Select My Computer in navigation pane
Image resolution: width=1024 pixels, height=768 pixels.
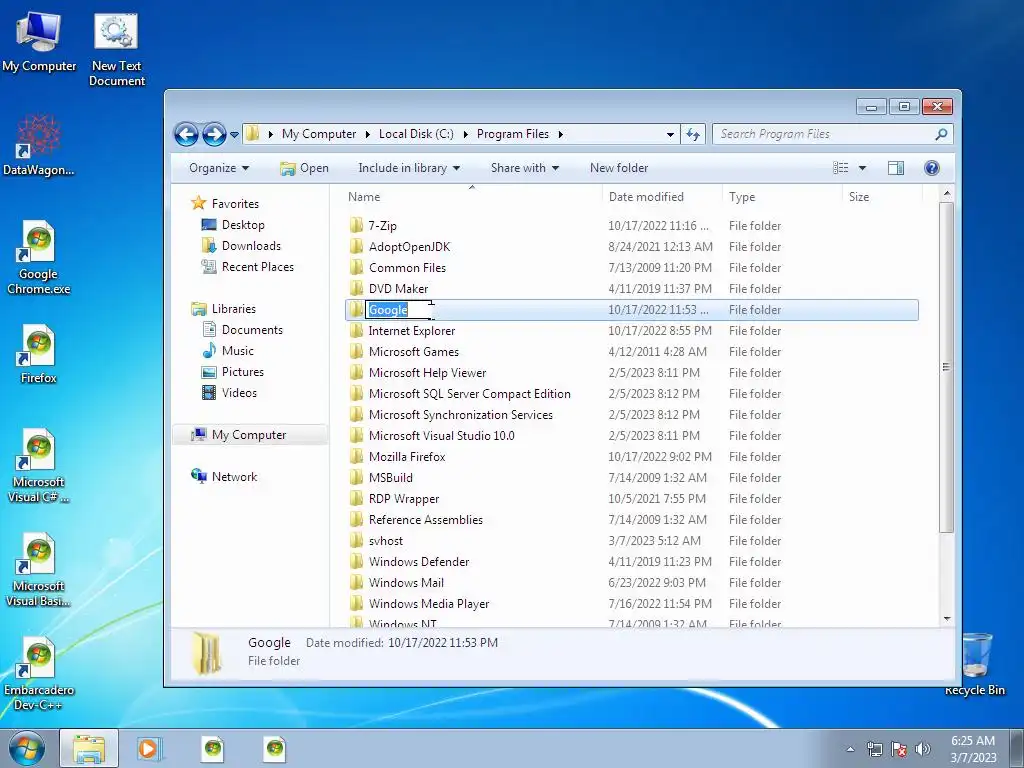click(x=249, y=435)
